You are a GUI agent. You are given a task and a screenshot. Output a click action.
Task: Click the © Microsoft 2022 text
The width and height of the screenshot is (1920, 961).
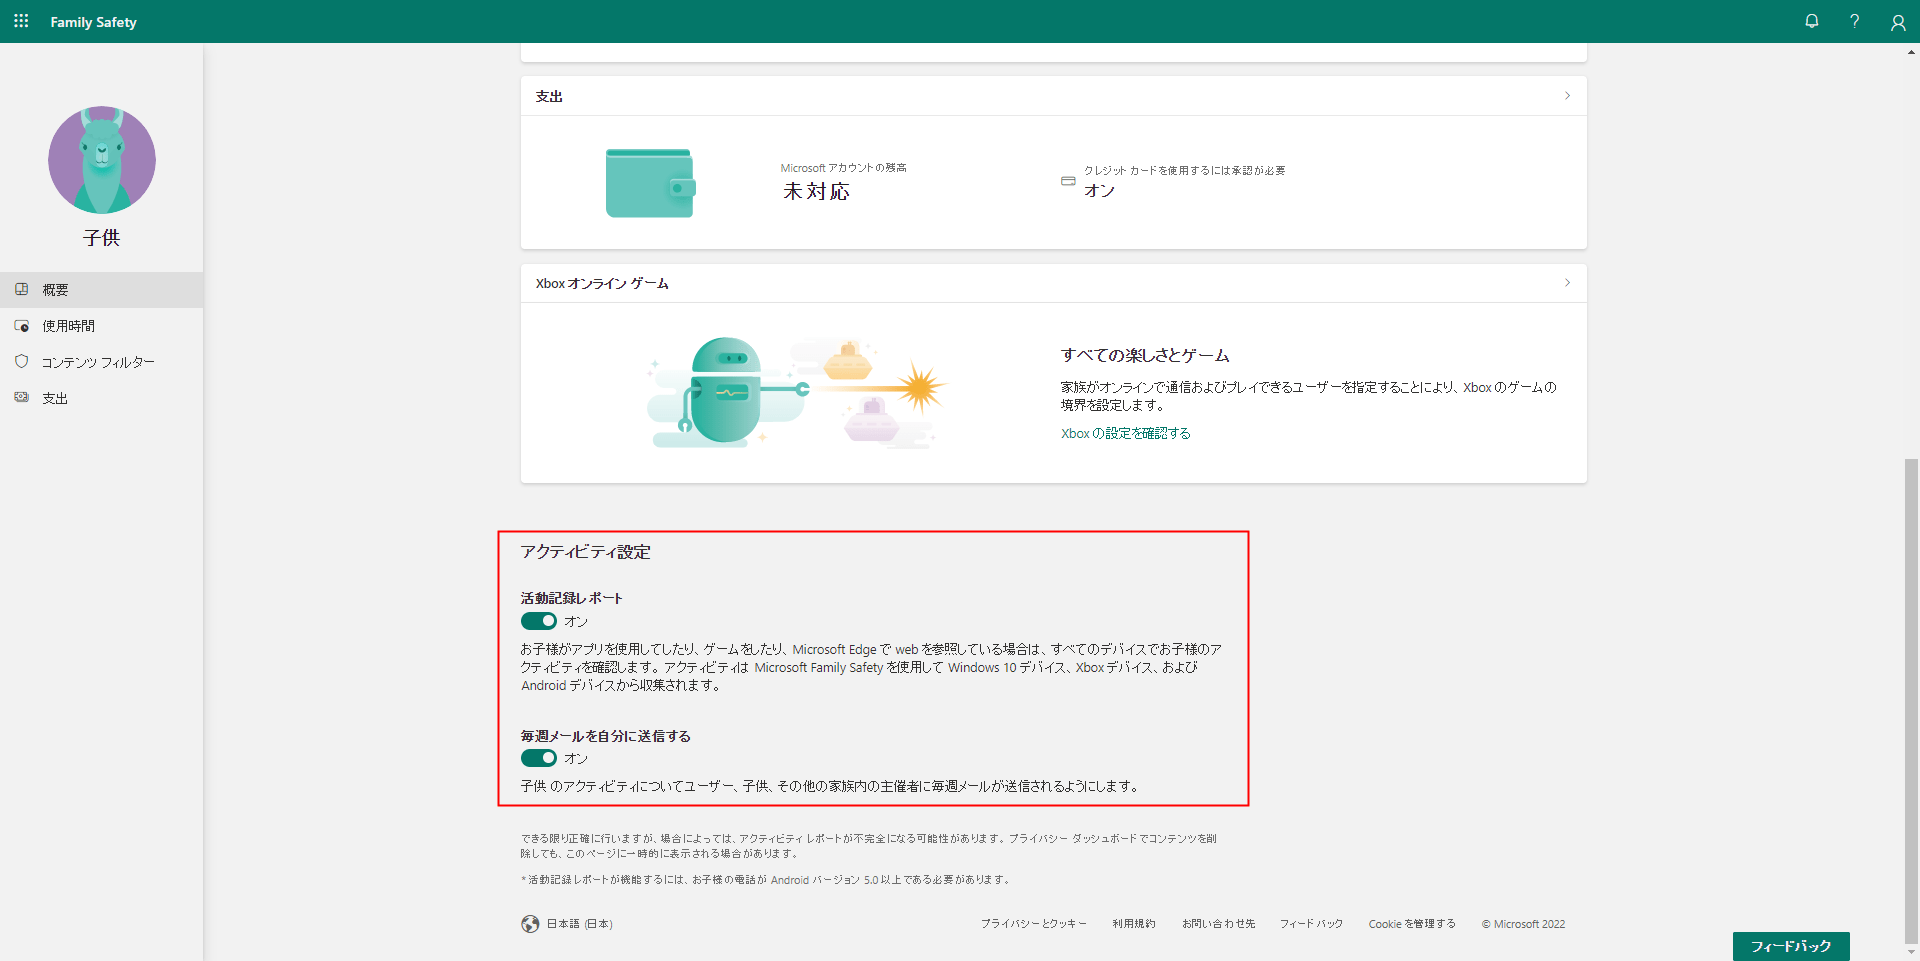click(1523, 924)
